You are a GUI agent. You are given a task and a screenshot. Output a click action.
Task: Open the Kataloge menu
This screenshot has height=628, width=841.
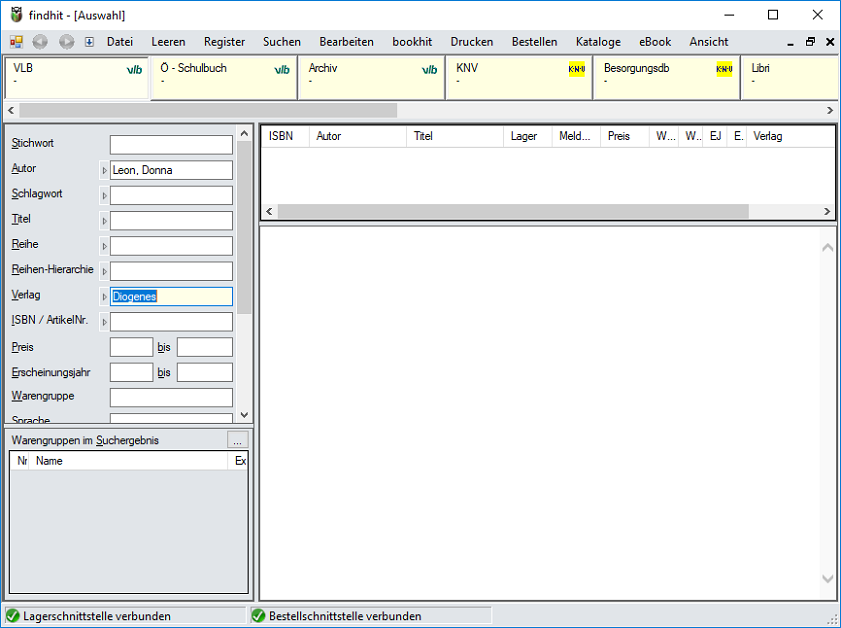coord(598,42)
